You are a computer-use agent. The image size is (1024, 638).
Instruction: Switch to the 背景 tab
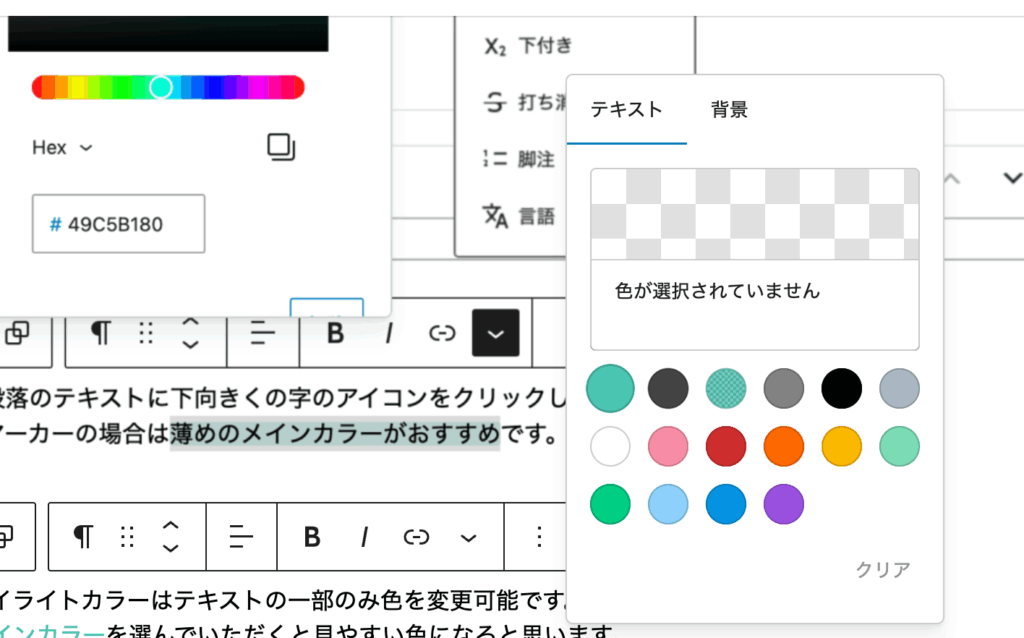729,110
